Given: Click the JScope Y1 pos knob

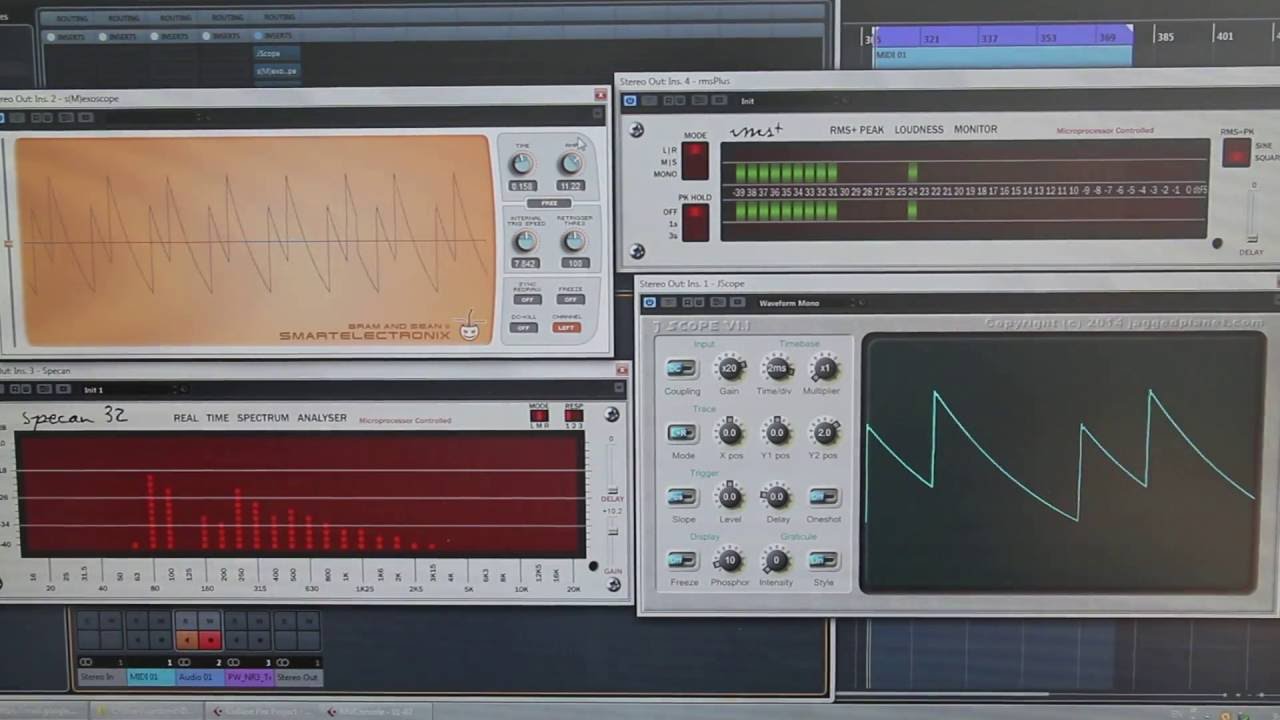Looking at the screenshot, I should tap(777, 432).
